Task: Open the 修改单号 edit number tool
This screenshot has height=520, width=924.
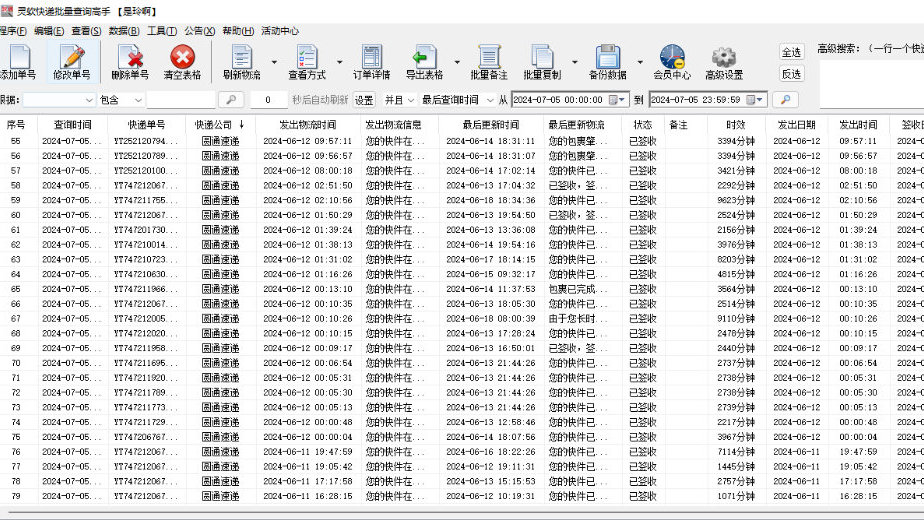Action: click(72, 62)
